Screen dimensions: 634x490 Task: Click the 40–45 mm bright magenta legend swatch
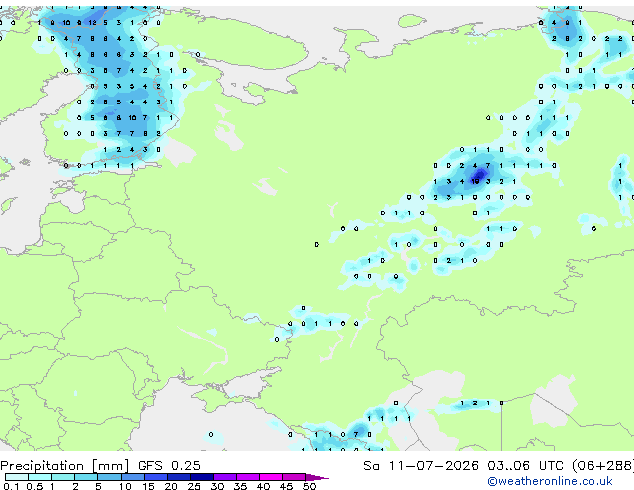point(271,477)
